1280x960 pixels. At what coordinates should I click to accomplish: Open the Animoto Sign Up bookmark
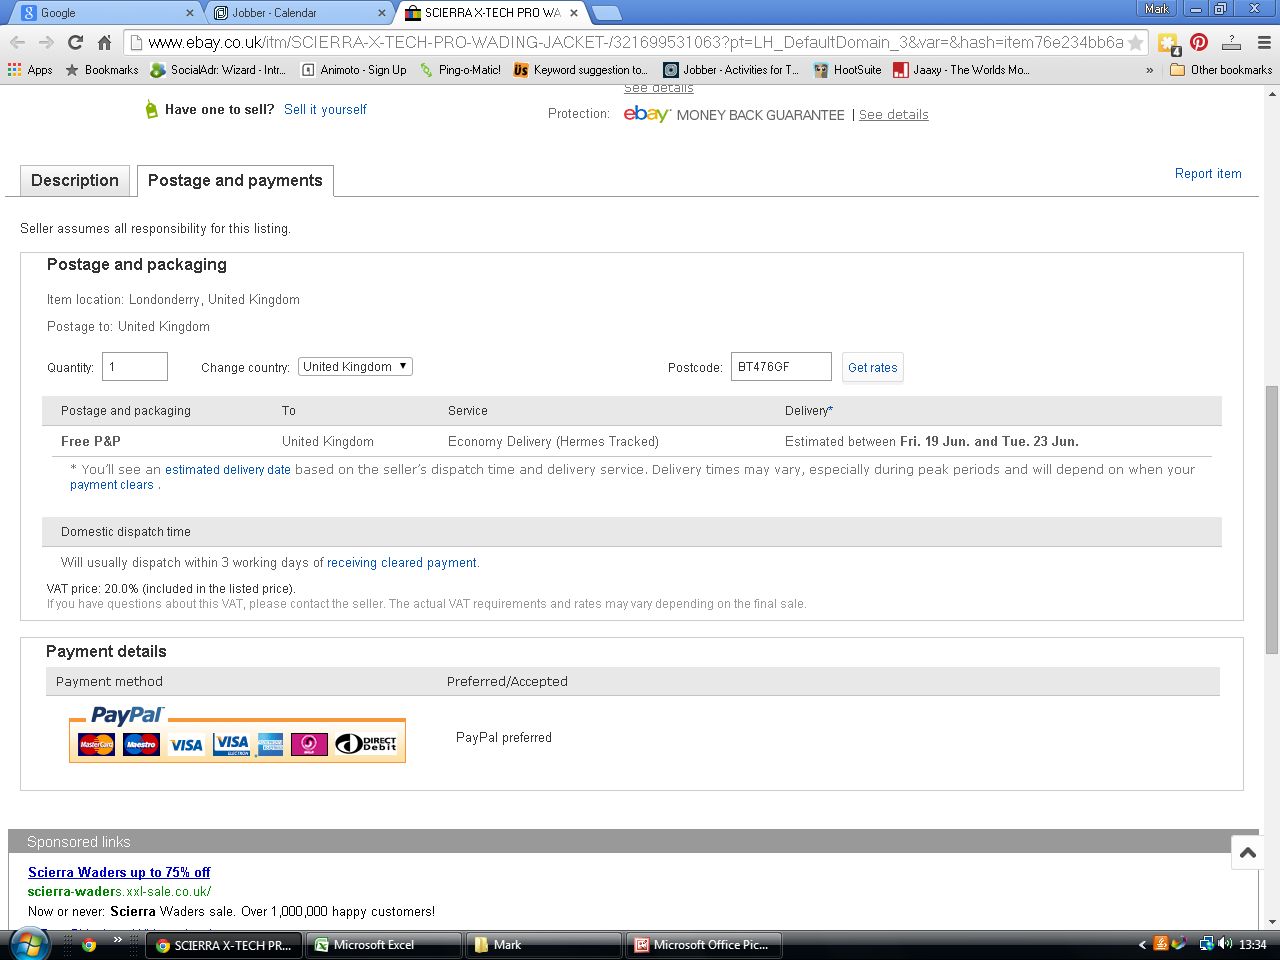pos(354,70)
